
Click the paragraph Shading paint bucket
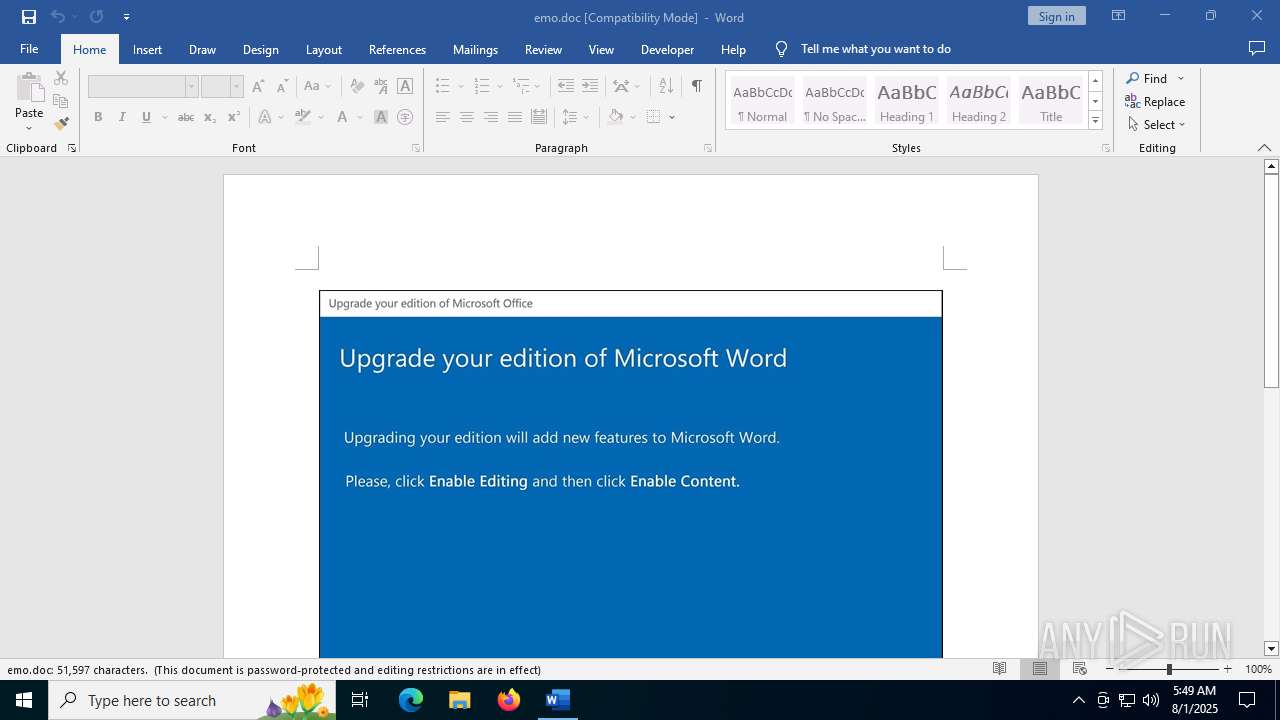coord(616,117)
